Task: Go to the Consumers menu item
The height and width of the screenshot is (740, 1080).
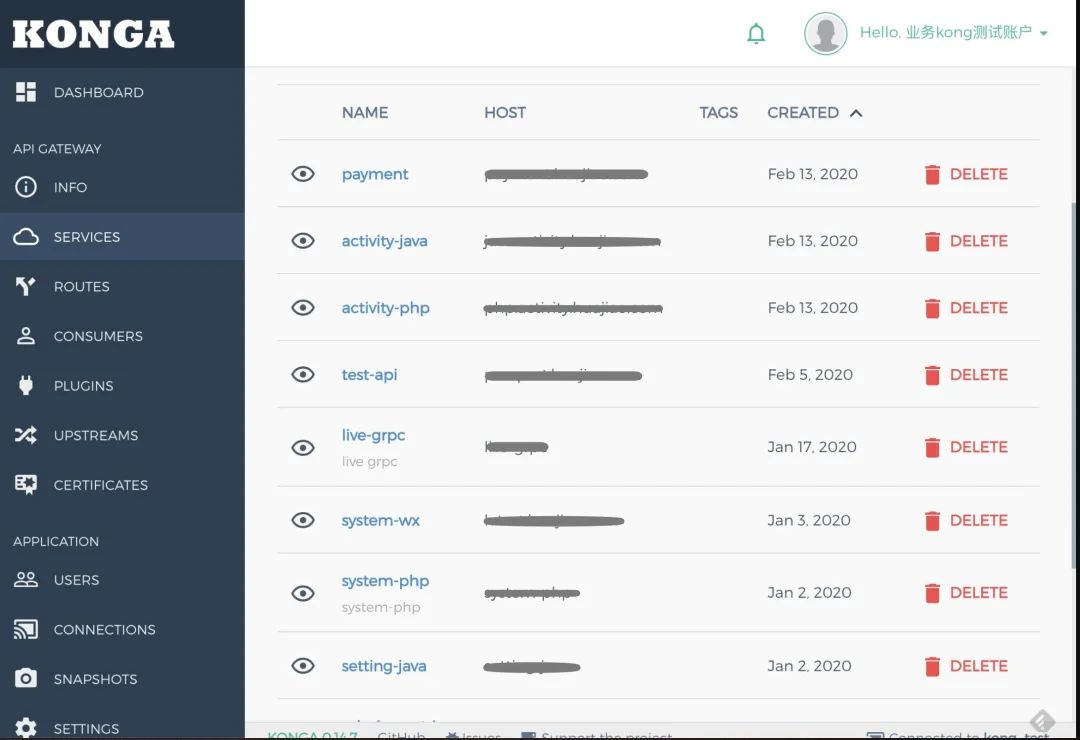Action: tap(98, 336)
